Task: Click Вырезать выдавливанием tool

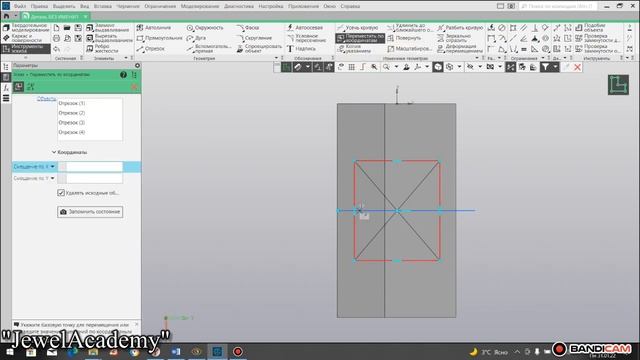Action: (x=109, y=38)
